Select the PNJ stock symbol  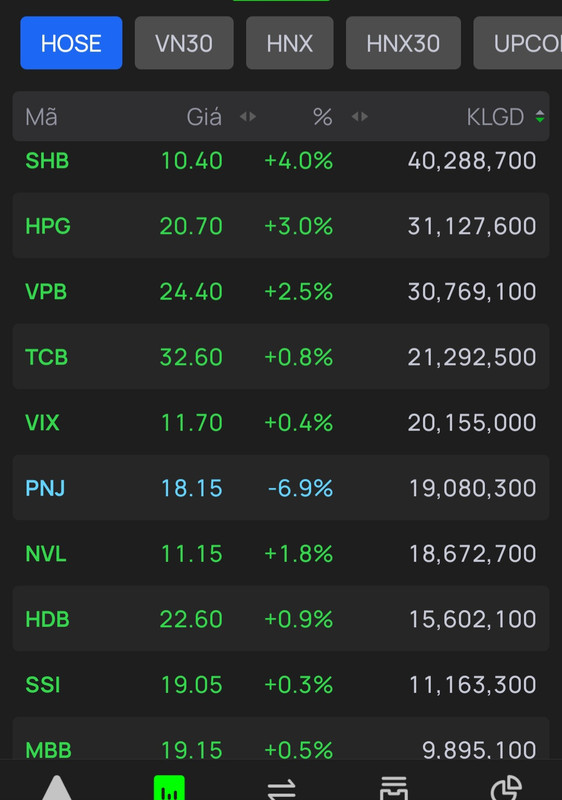45,488
